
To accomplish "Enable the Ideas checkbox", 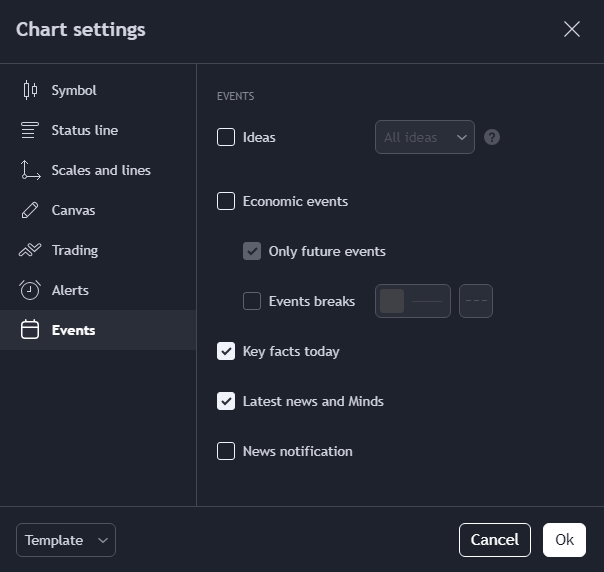I will click(x=226, y=137).
